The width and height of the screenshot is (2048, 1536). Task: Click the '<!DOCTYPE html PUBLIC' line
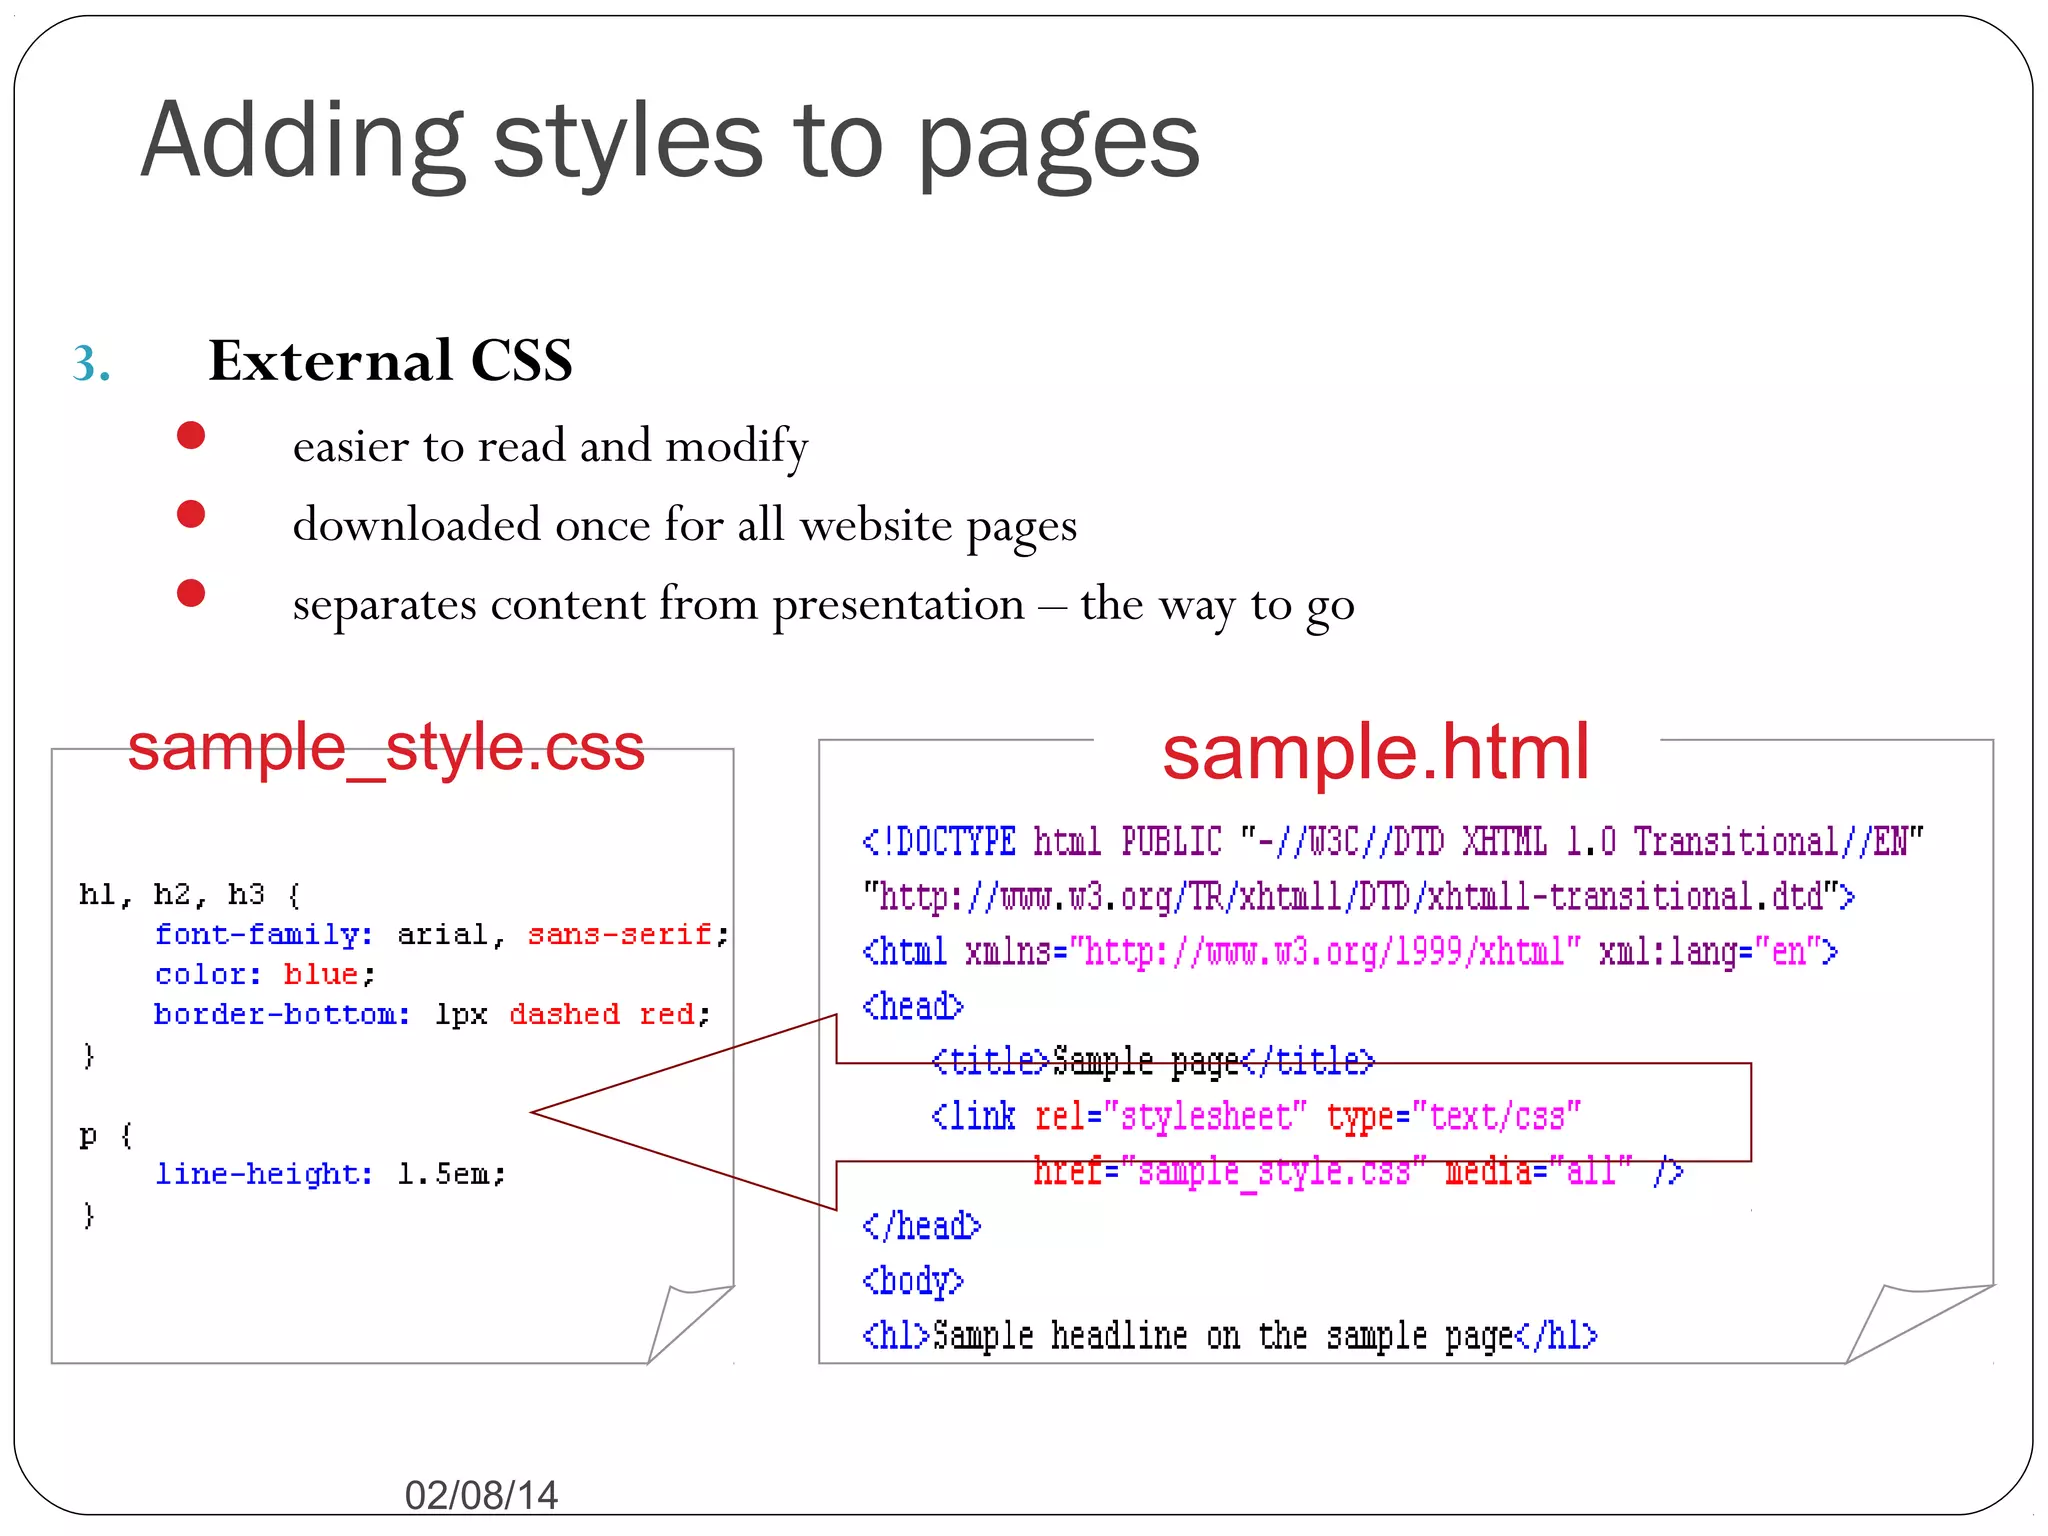[x=1392, y=842]
